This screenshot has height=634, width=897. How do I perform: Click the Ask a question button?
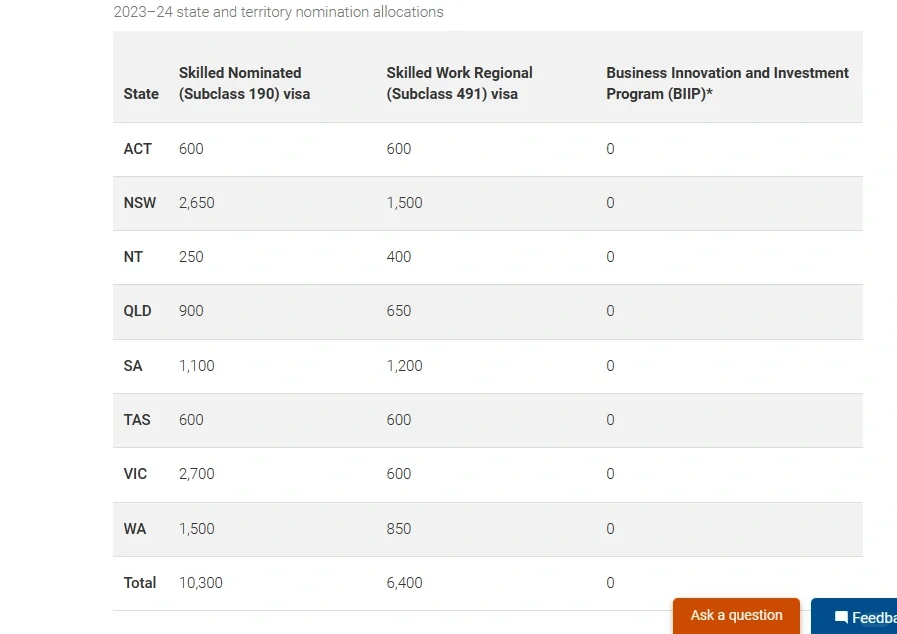(x=736, y=616)
